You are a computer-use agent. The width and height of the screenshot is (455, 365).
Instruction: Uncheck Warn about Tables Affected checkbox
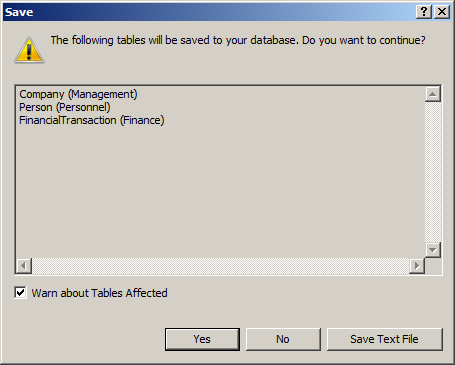click(20, 293)
